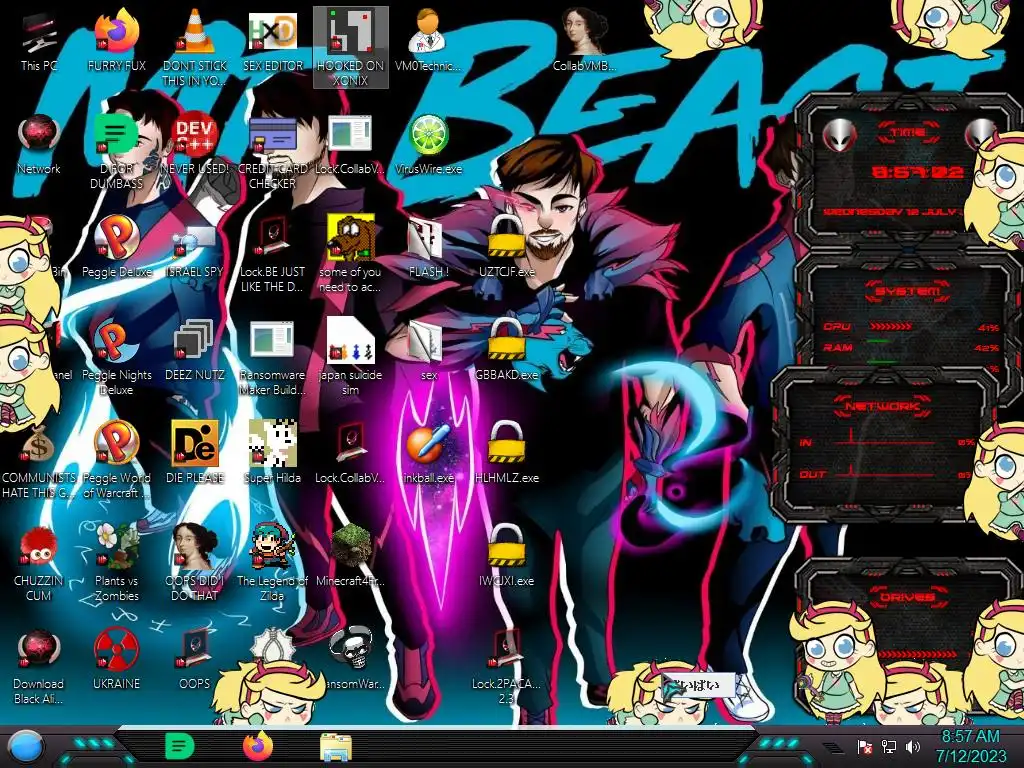Open the VM0Technic desktop icon

pos(428,40)
